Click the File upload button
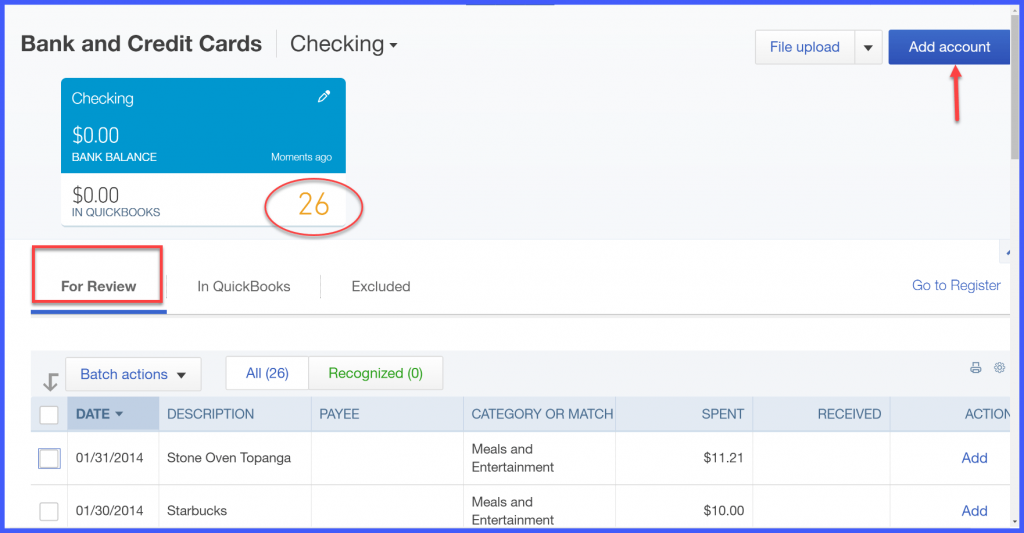1024x533 pixels. point(805,47)
